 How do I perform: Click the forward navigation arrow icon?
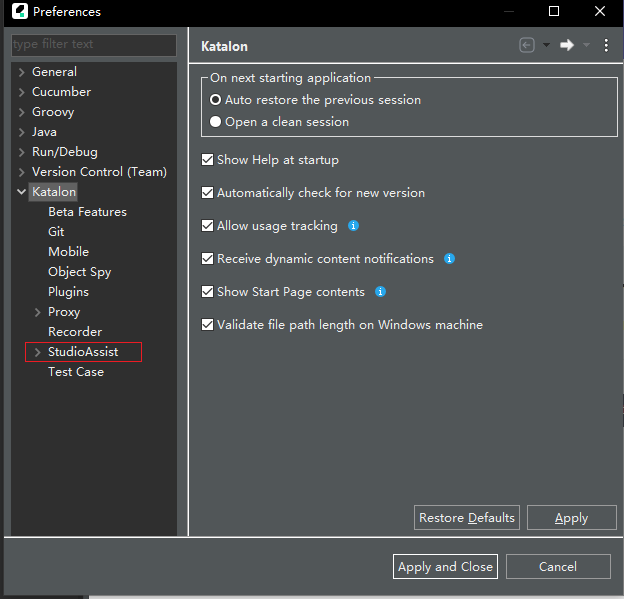coord(567,45)
